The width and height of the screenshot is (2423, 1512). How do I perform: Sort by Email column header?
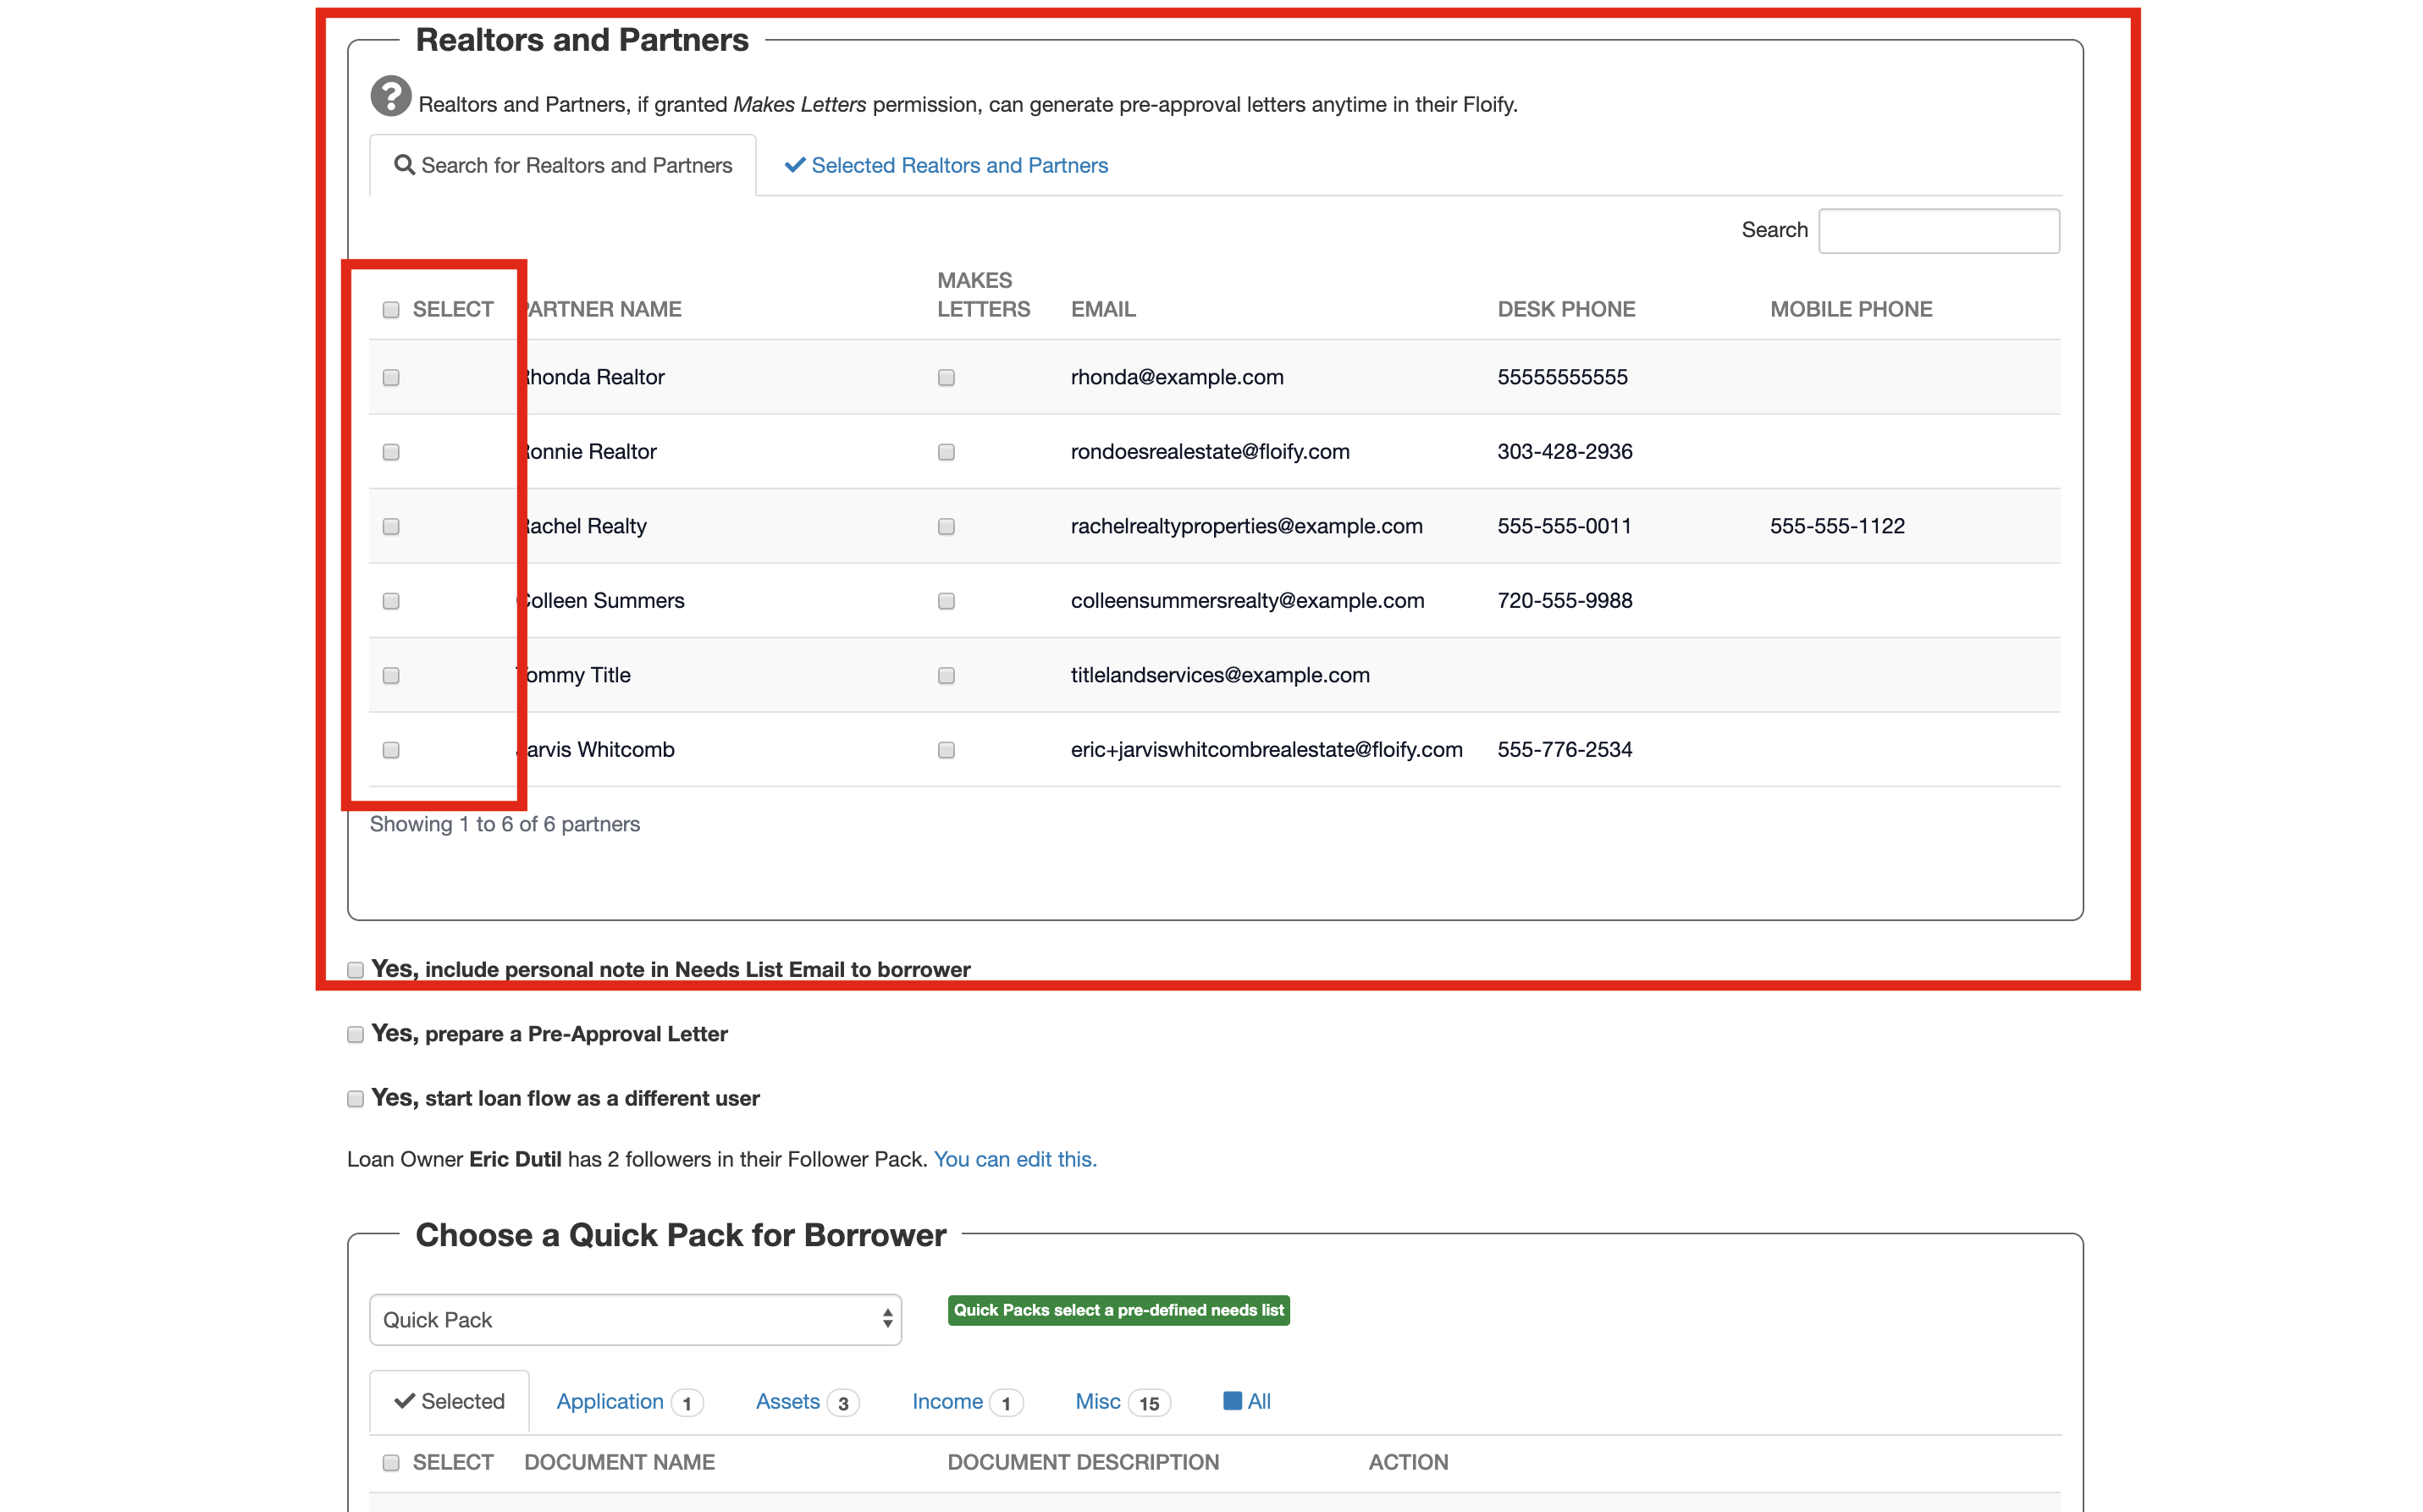pyautogui.click(x=1103, y=309)
